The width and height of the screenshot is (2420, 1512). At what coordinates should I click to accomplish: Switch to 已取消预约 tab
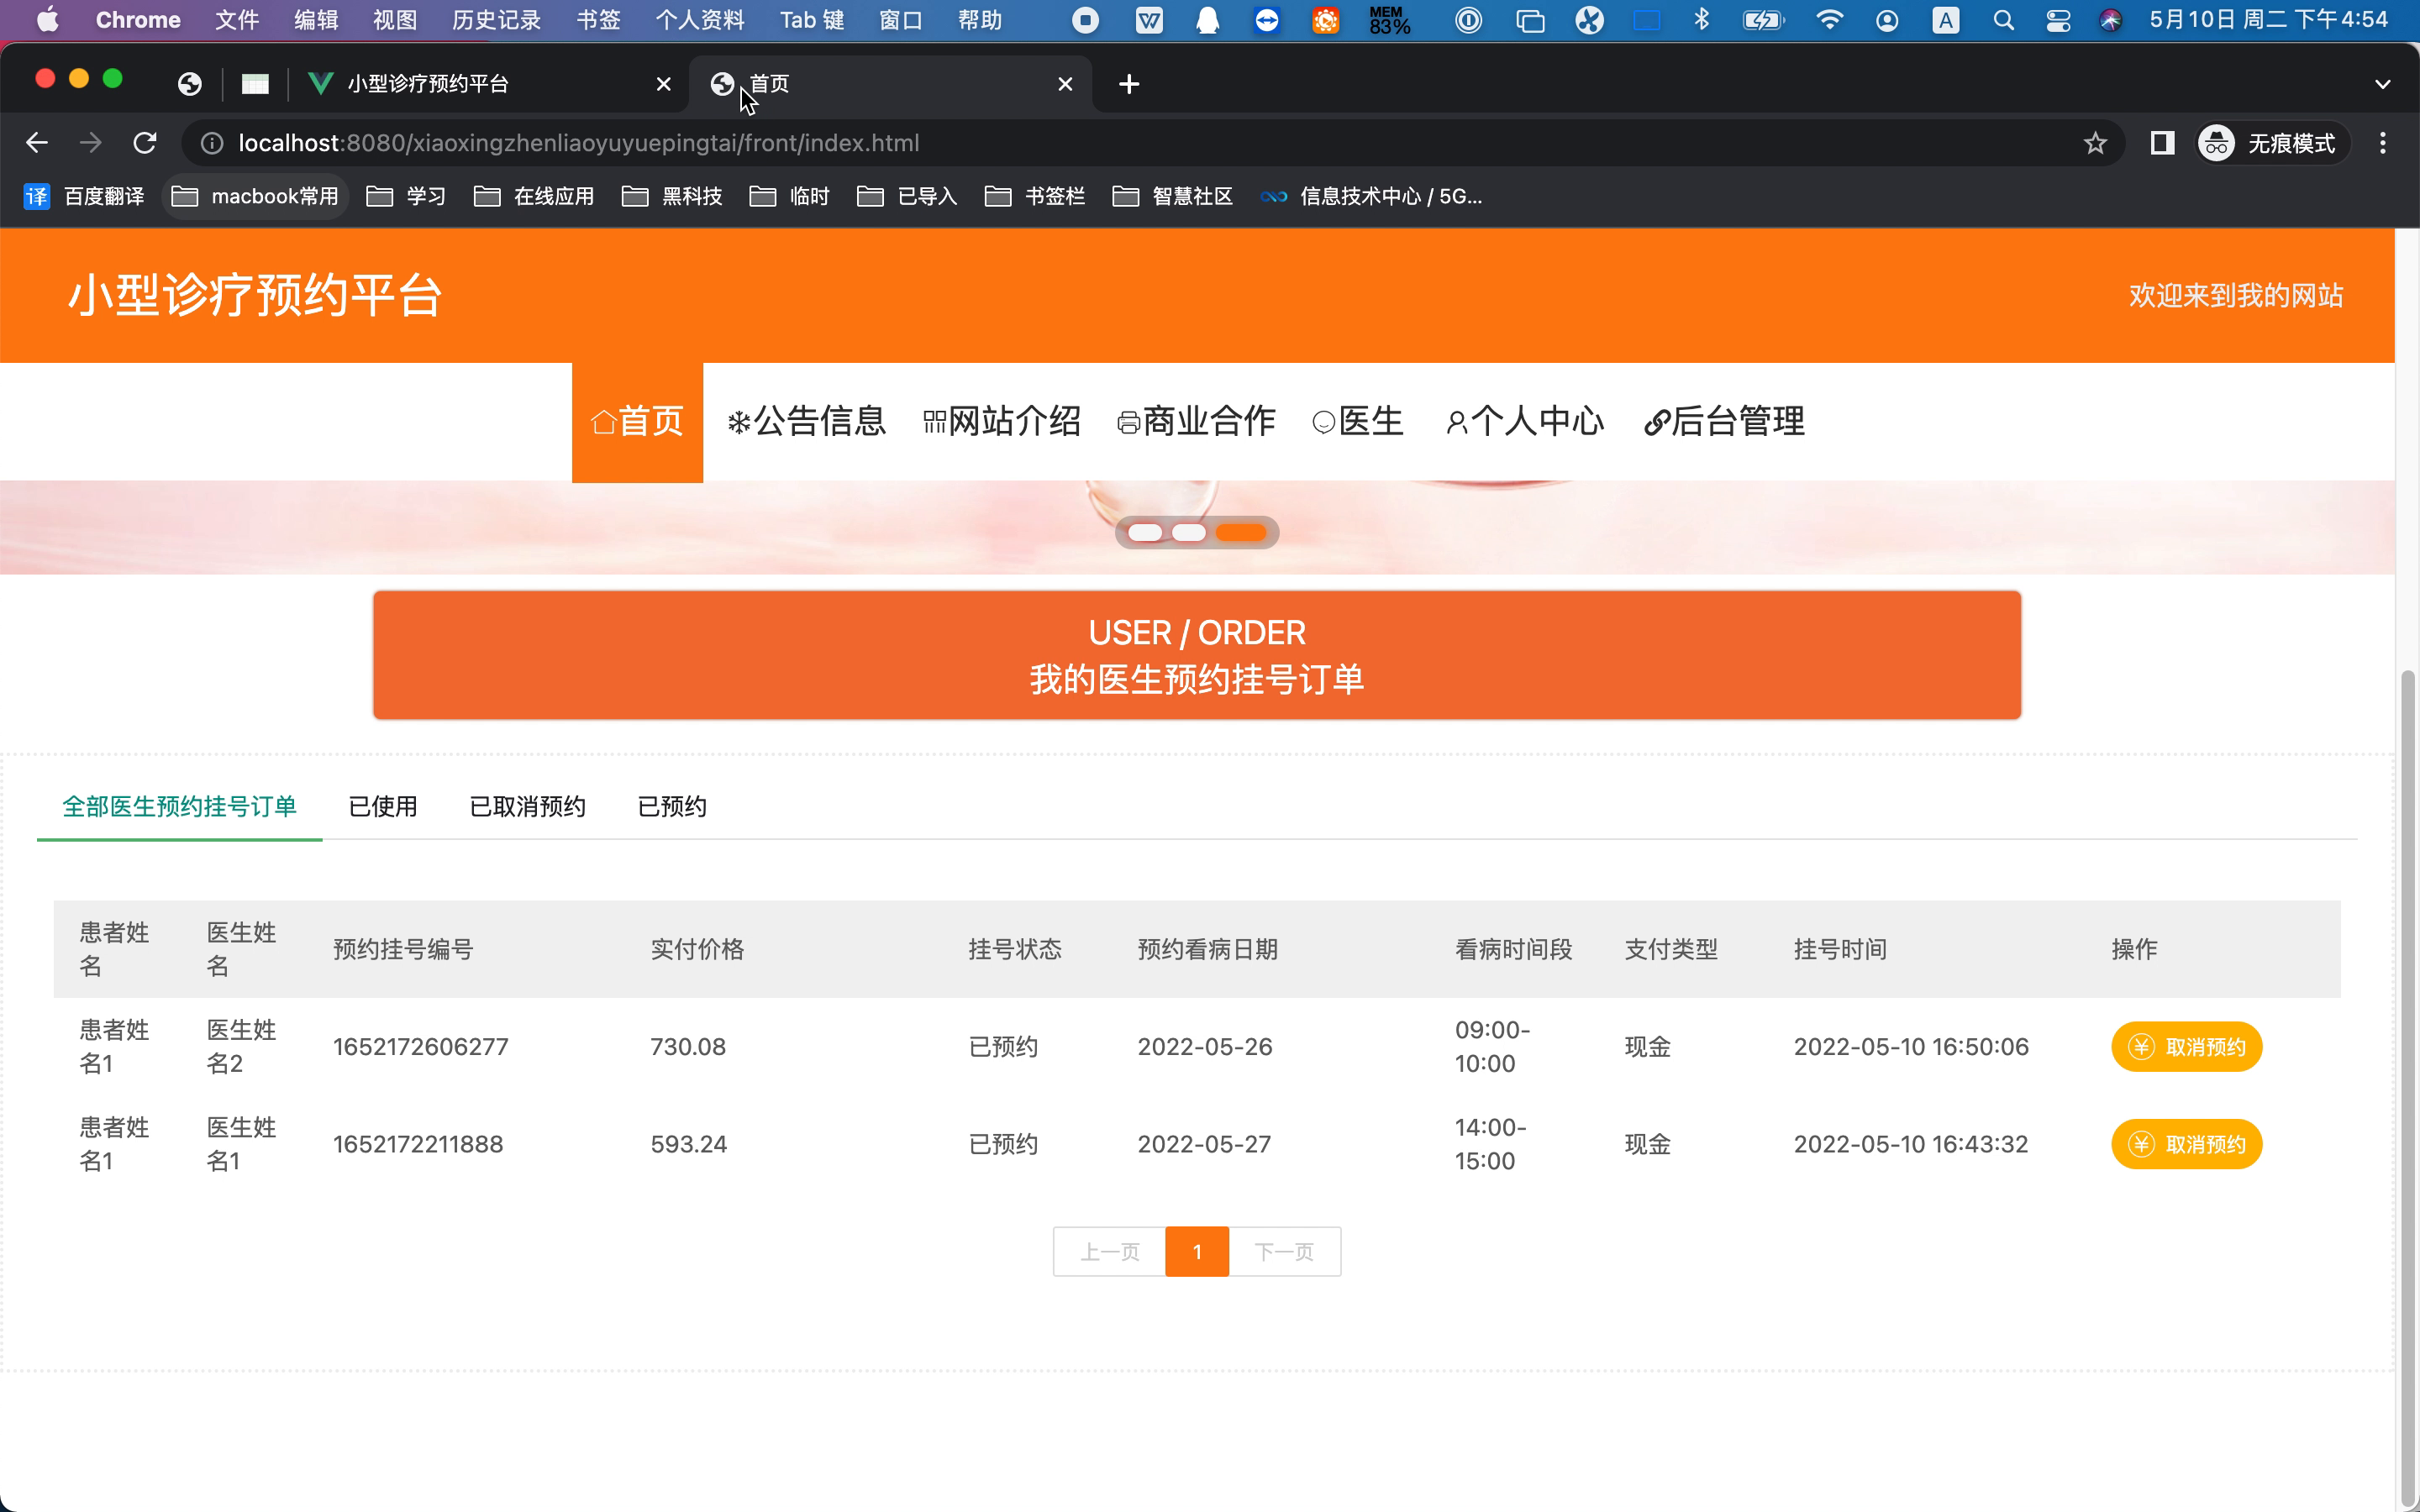528,807
